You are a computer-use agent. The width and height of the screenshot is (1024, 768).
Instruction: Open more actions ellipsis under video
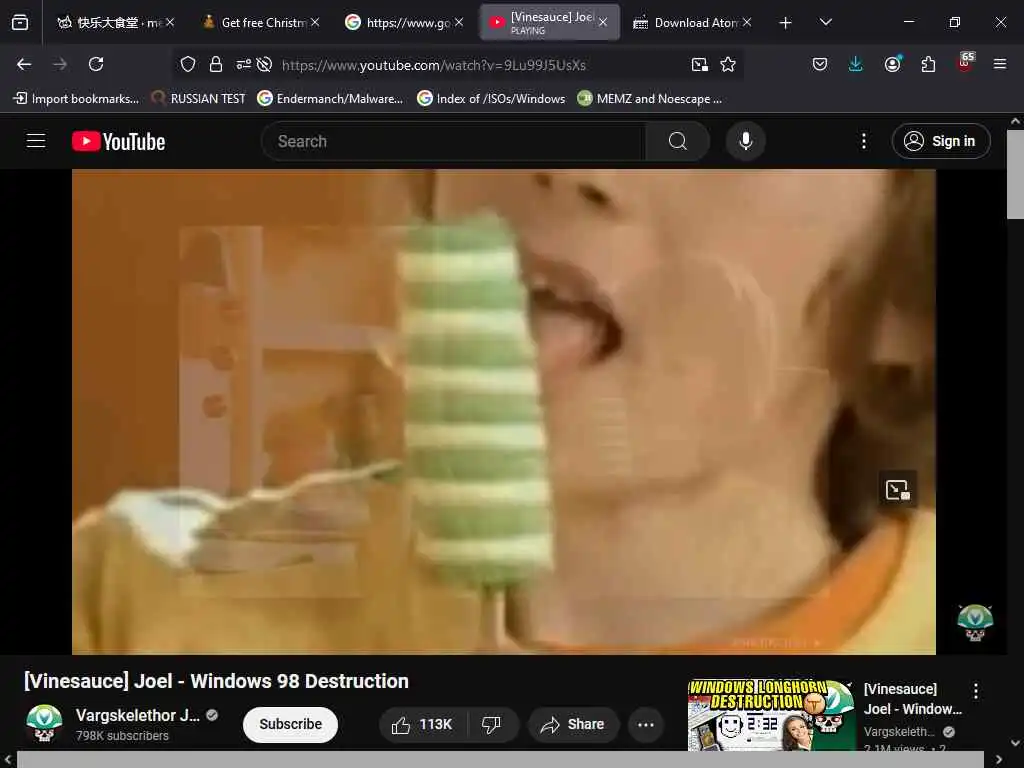coord(646,724)
